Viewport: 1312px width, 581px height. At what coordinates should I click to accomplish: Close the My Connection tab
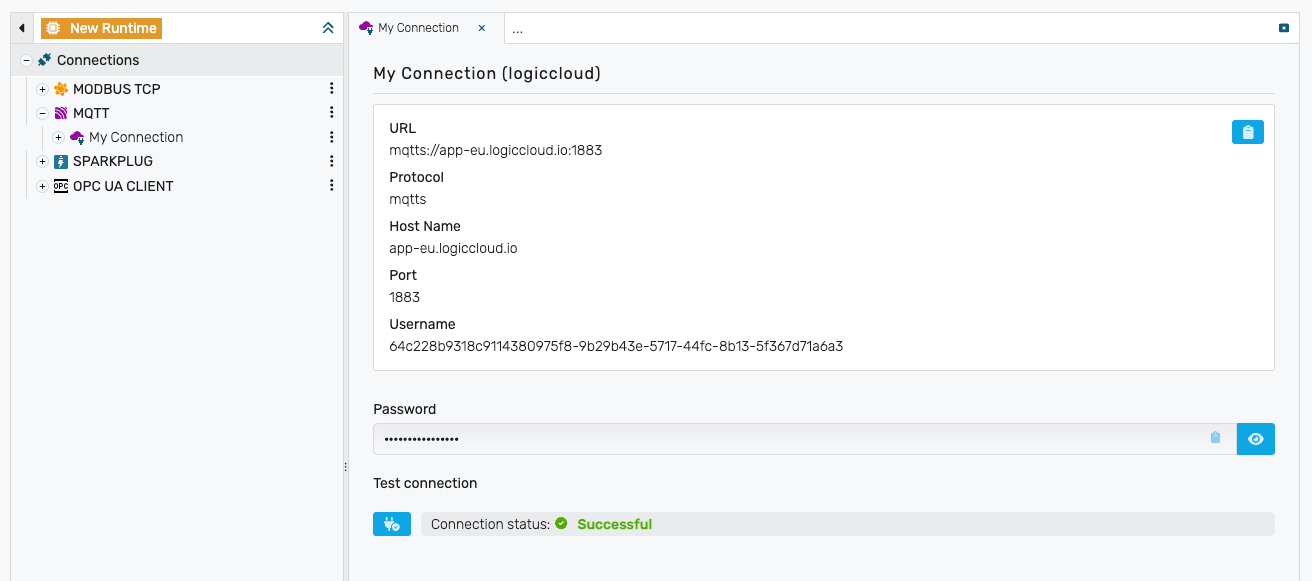pyautogui.click(x=482, y=28)
